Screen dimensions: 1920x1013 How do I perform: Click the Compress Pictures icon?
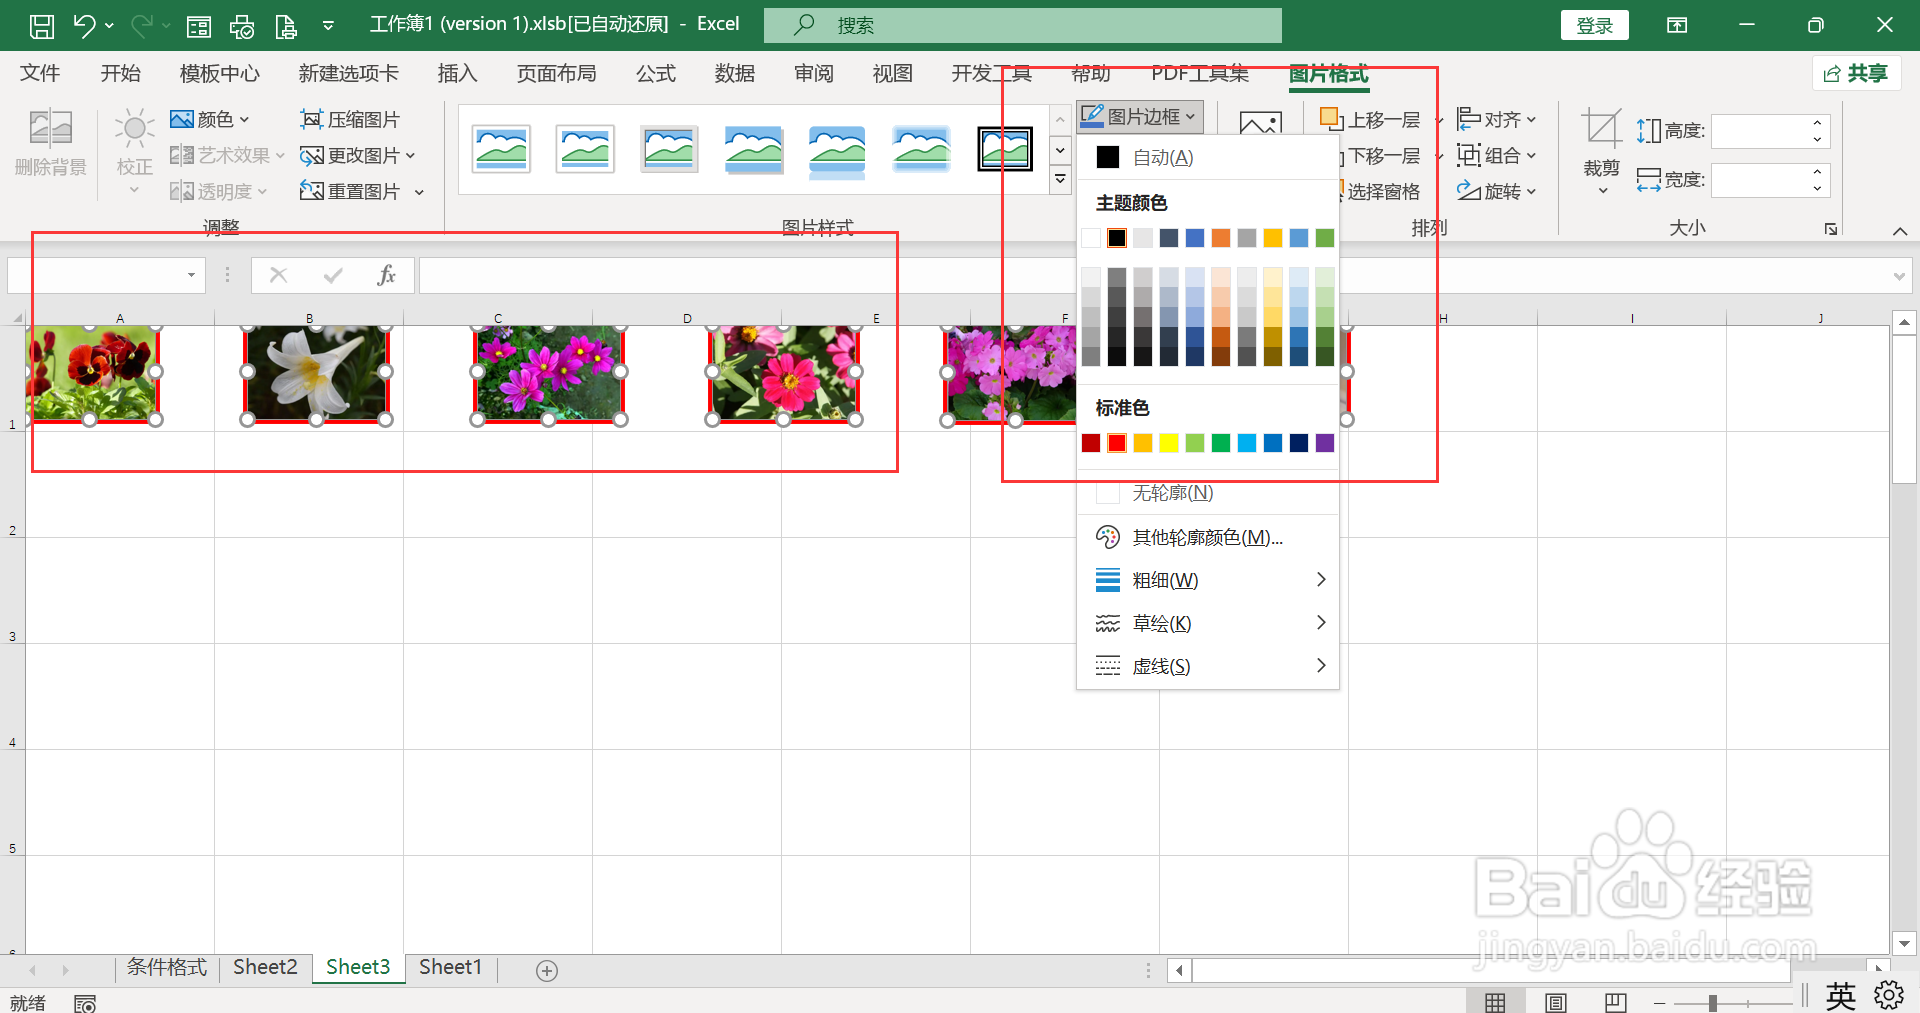coord(311,120)
